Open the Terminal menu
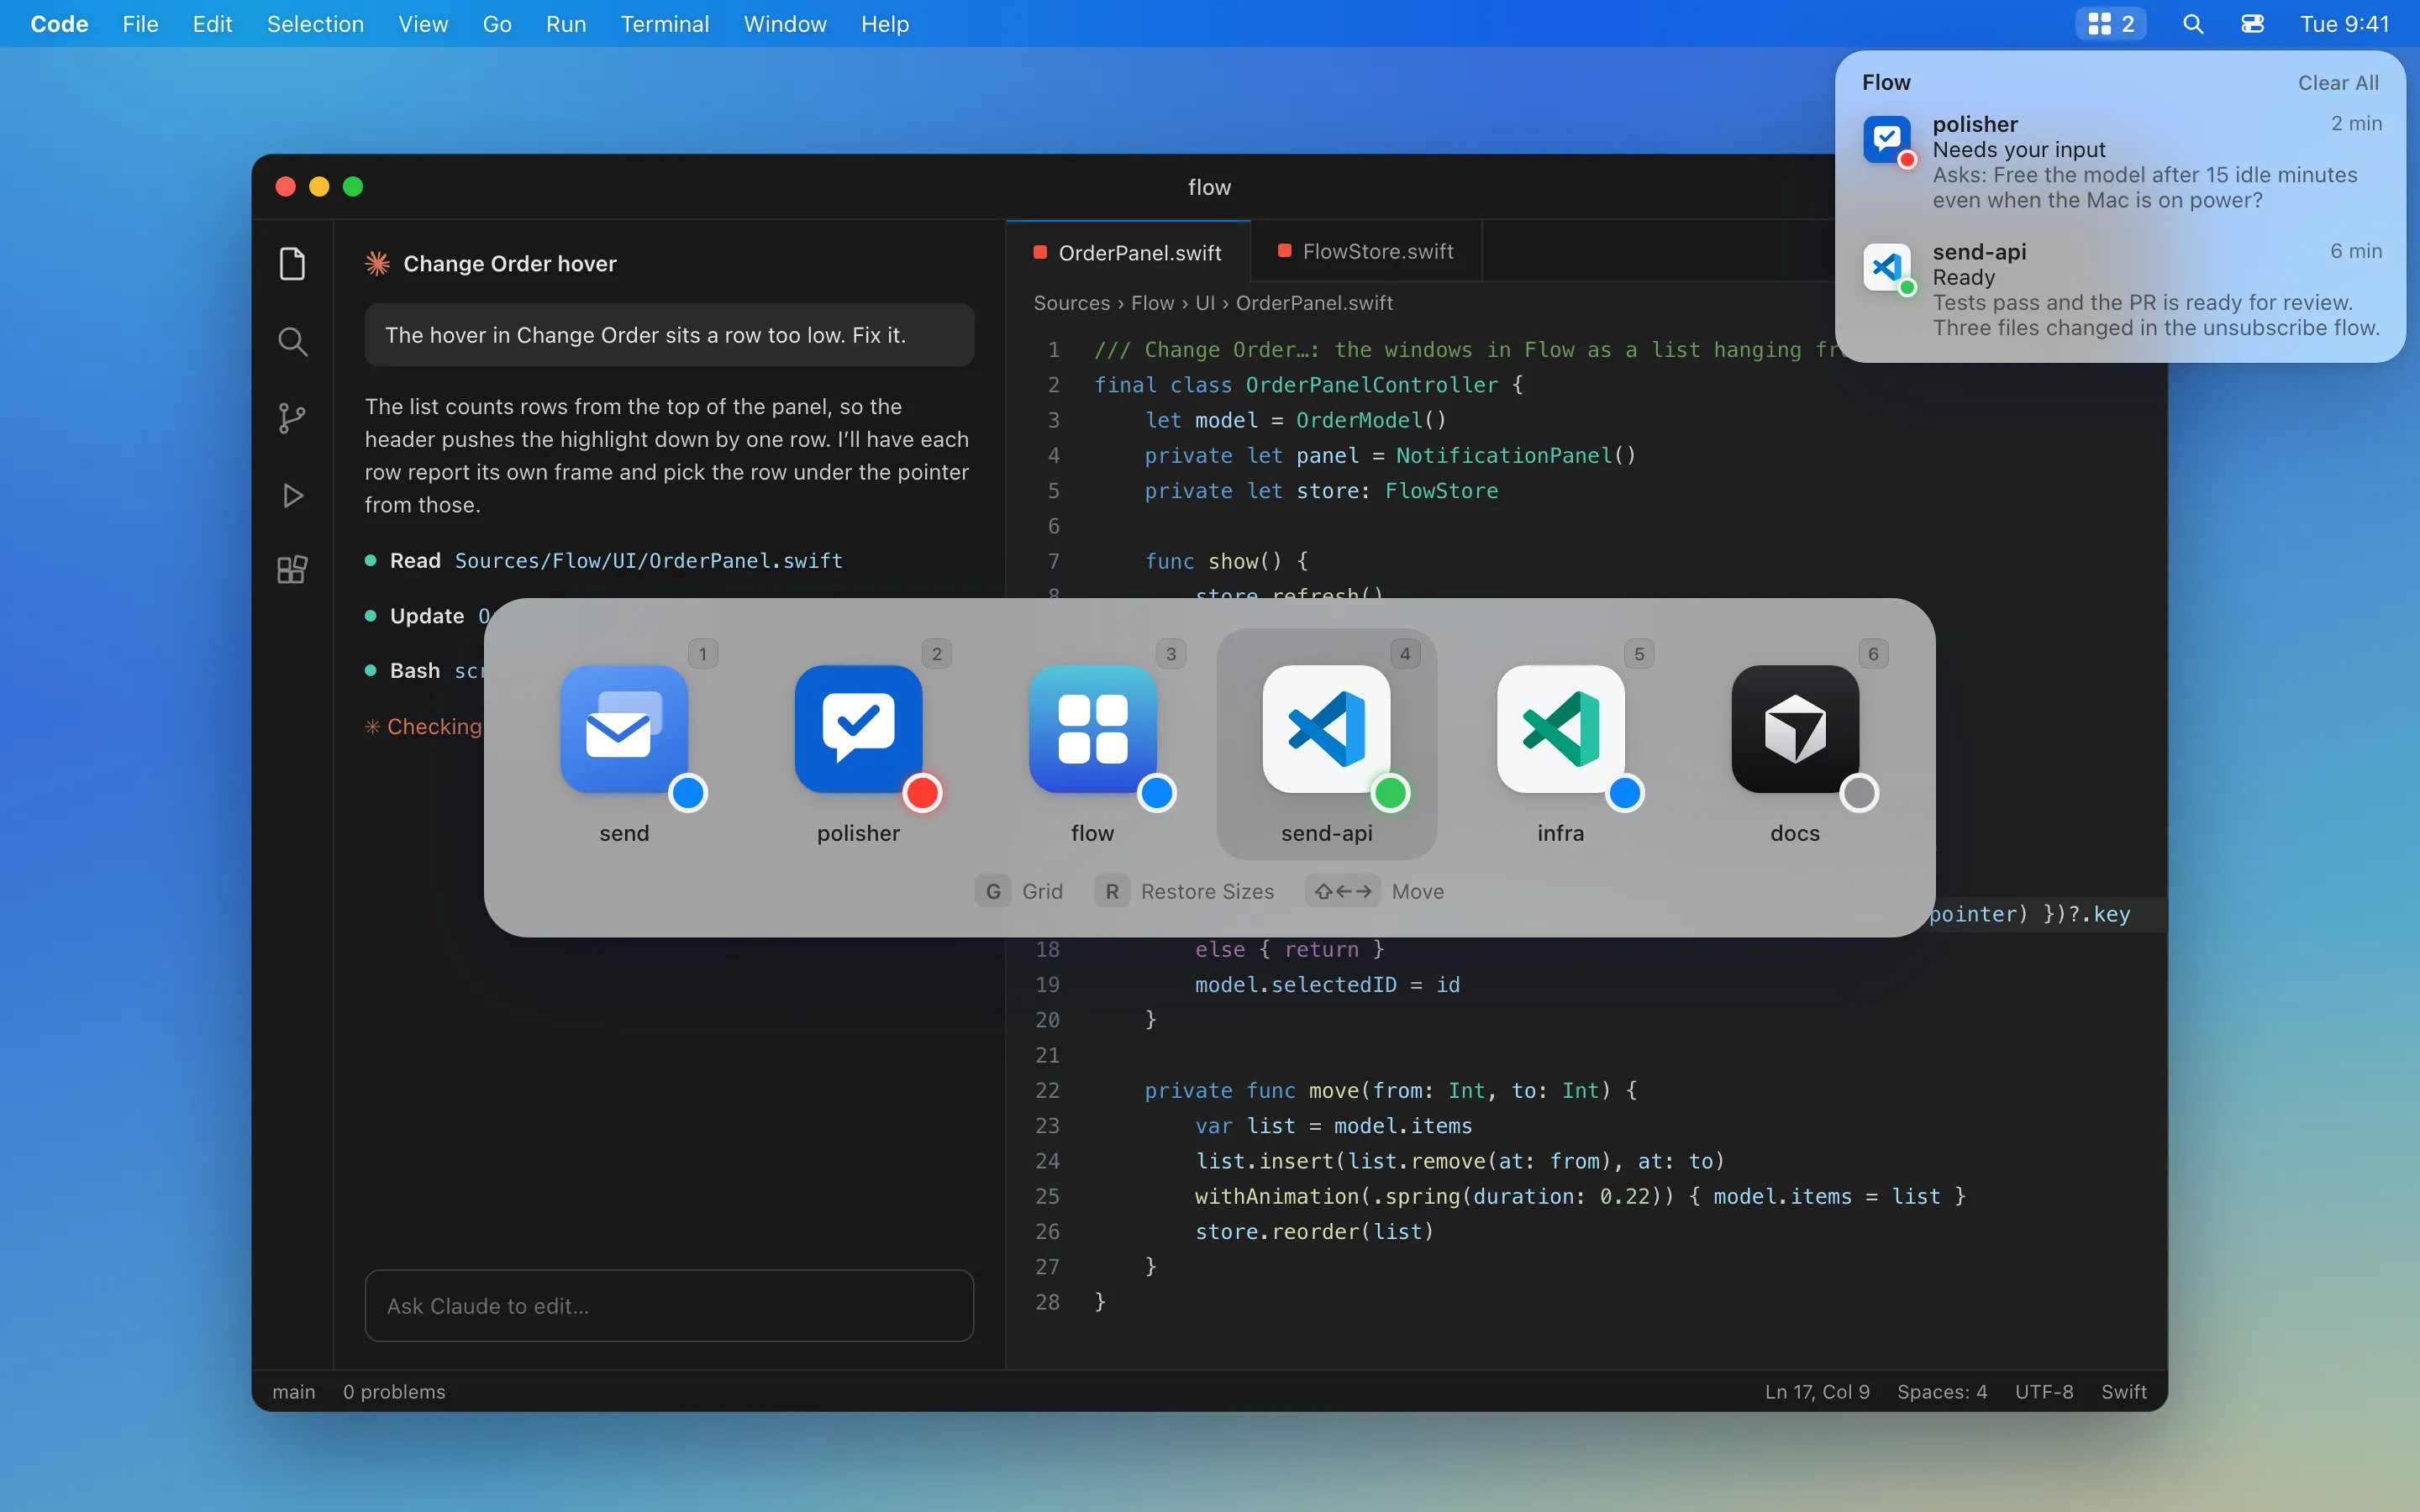The image size is (2420, 1512). tap(664, 24)
